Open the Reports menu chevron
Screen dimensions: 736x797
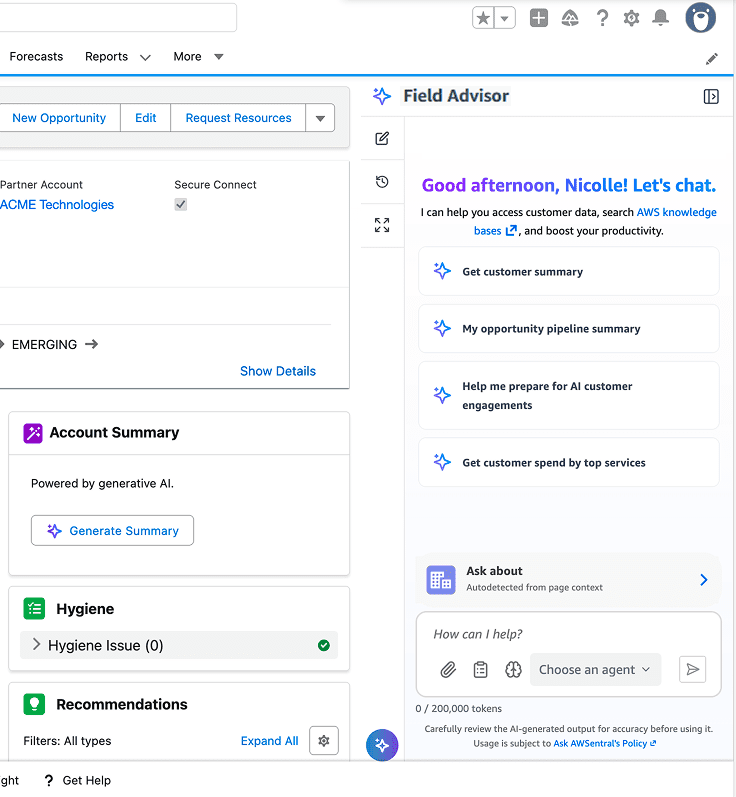tap(145, 57)
